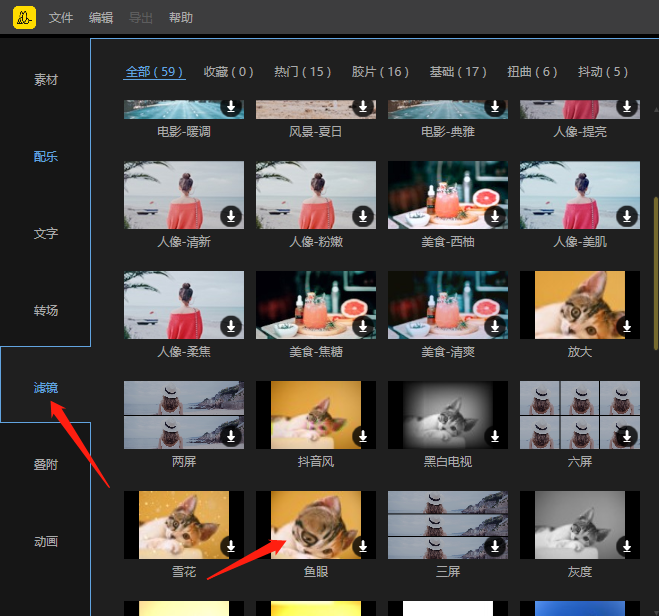The height and width of the screenshot is (616, 659).
Task: Select the 收藏 (0) favorites tab
Action: click(x=228, y=72)
